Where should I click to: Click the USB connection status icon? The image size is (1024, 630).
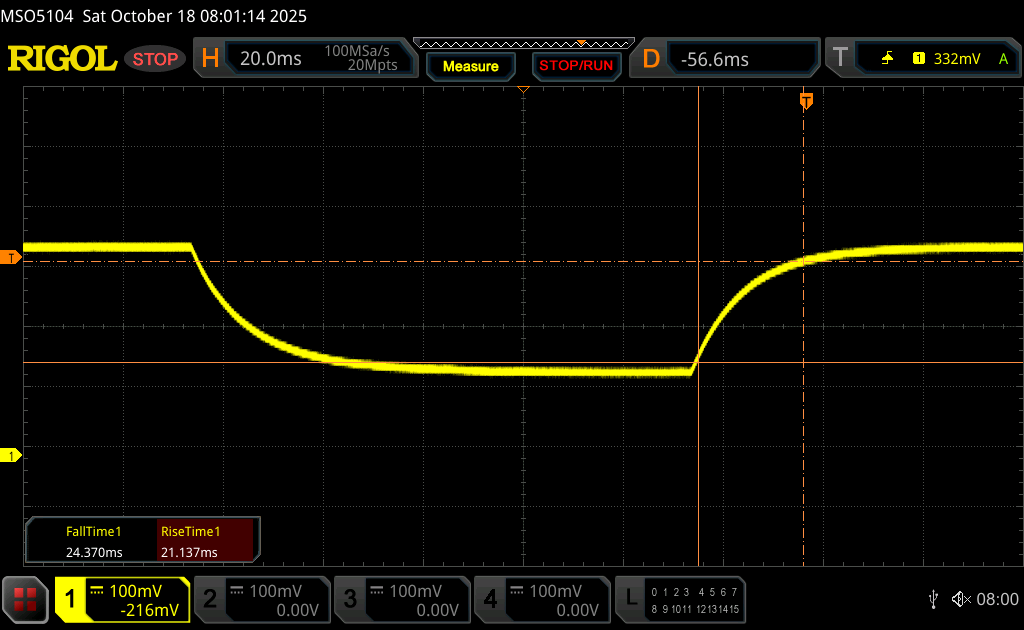tap(933, 599)
